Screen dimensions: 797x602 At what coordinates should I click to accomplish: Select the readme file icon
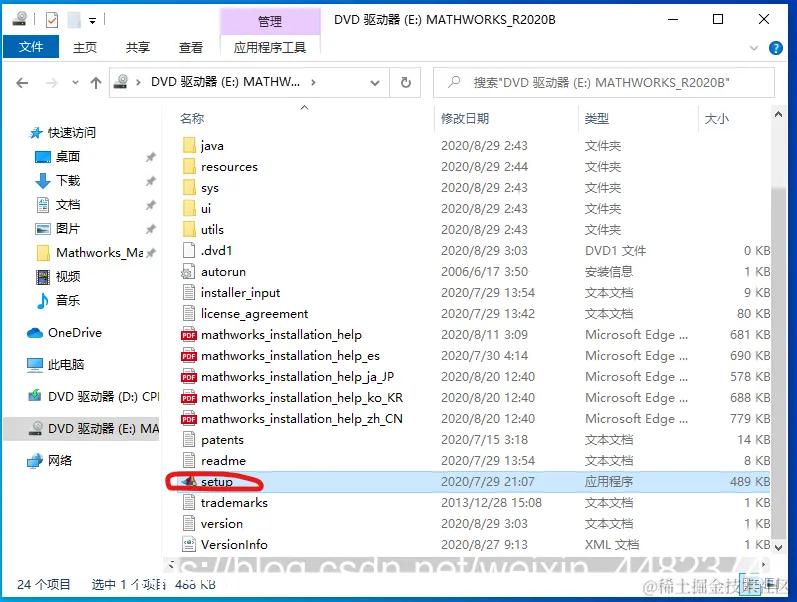[x=189, y=461]
